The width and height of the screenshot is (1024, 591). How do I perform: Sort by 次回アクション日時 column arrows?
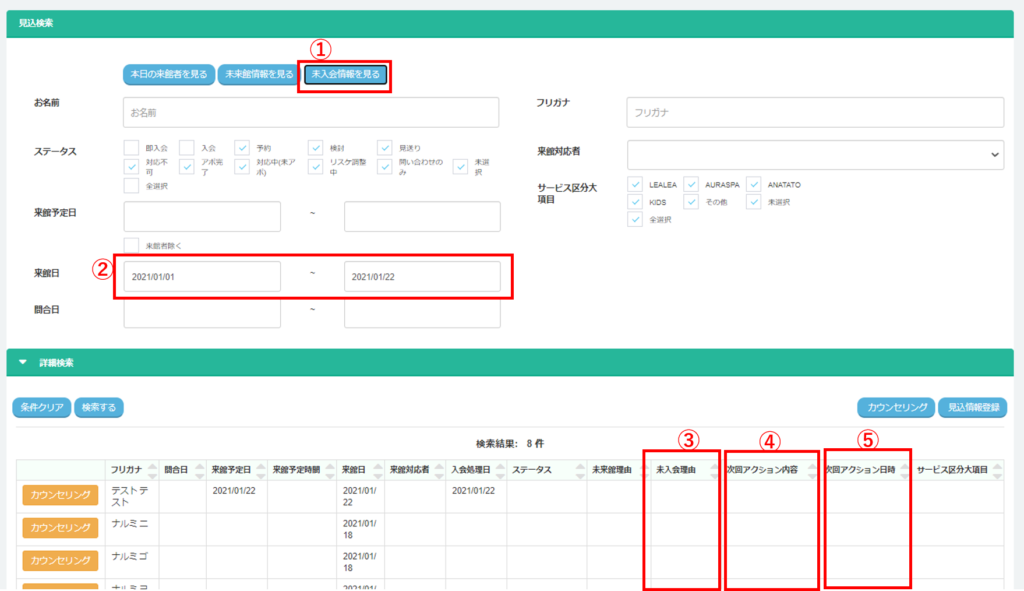[x=904, y=470]
